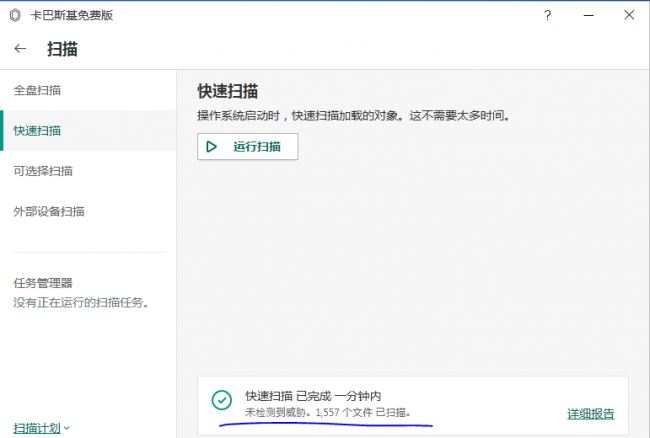The height and width of the screenshot is (438, 650).
Task: Open help with the question mark icon
Action: coord(547,15)
